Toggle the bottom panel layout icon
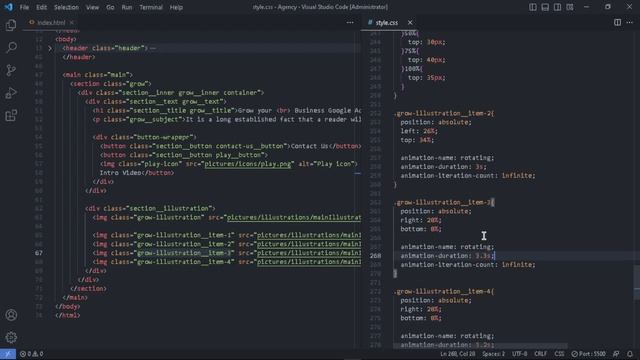This screenshot has height=360, width=640. pyautogui.click(x=545, y=7)
